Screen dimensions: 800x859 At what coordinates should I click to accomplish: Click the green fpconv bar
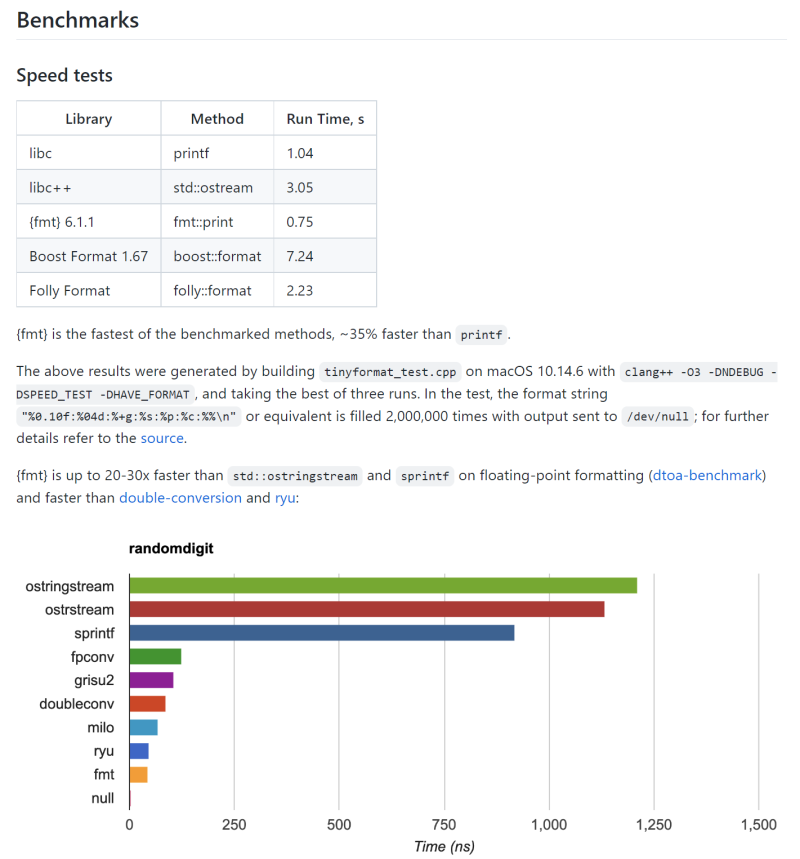155,656
